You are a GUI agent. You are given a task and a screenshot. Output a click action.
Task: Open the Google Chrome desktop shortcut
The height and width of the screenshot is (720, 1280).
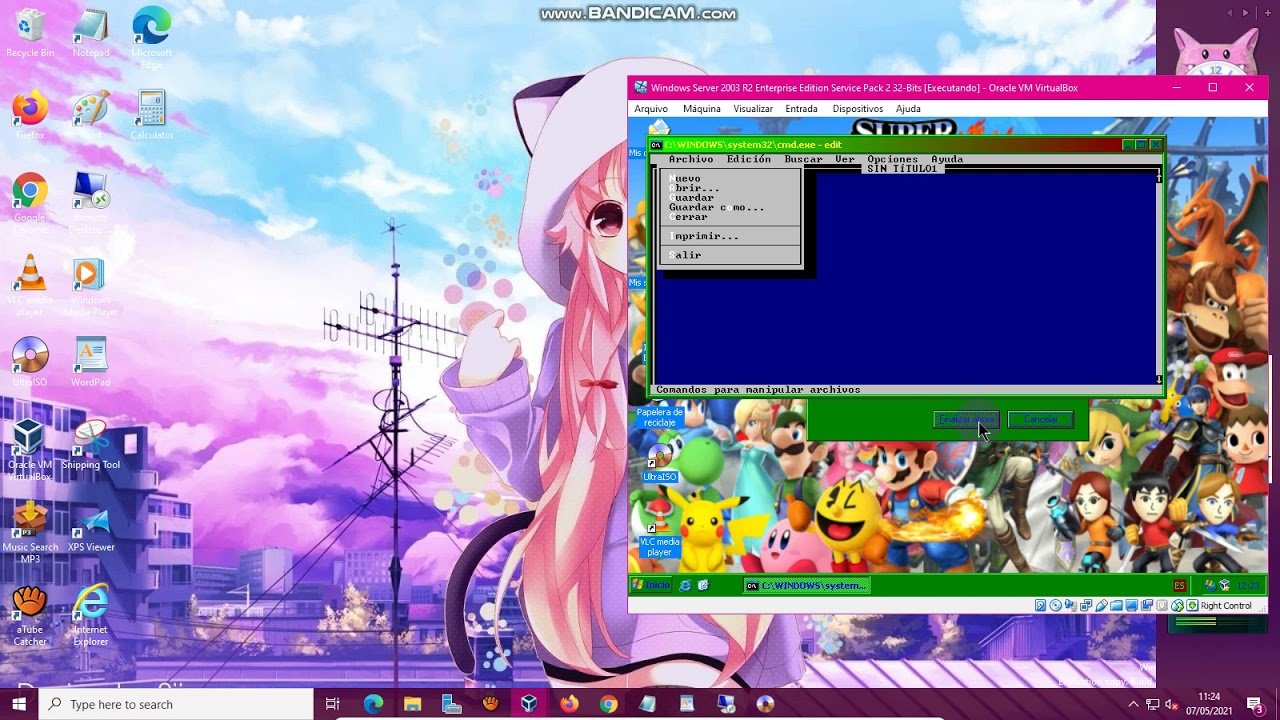[x=30, y=203]
